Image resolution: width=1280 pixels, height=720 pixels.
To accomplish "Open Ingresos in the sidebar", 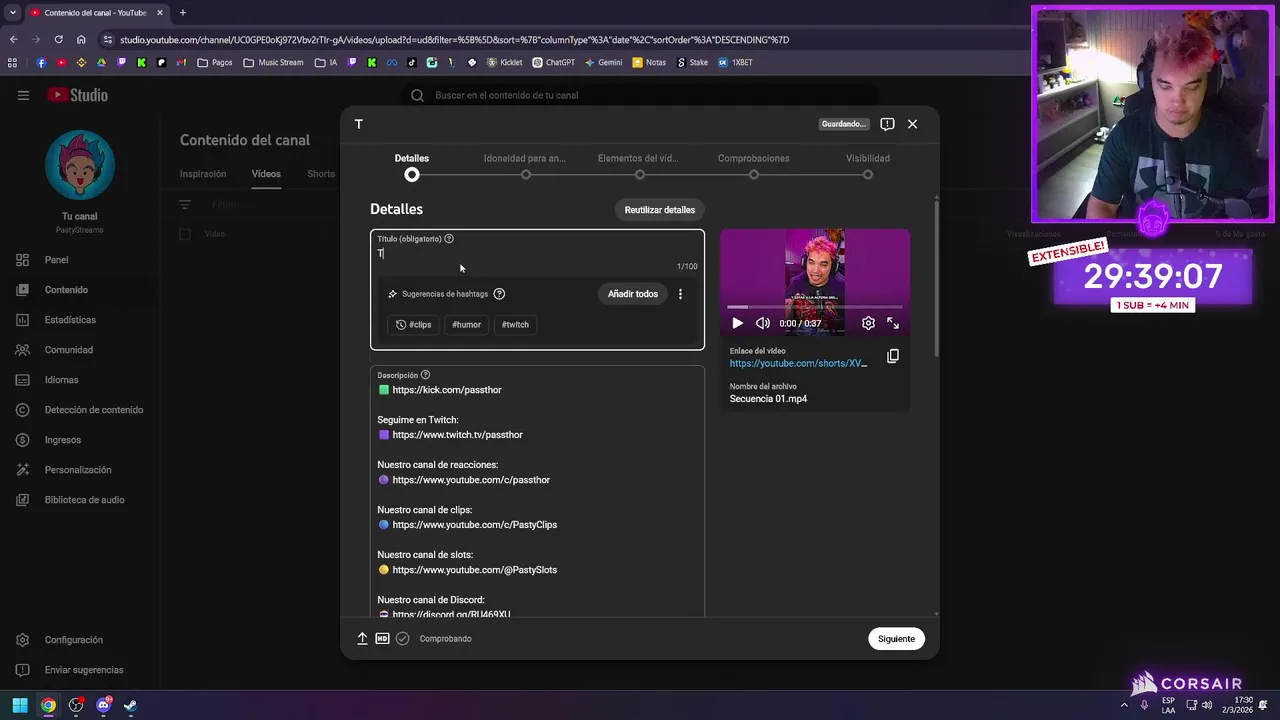I will [80, 440].
